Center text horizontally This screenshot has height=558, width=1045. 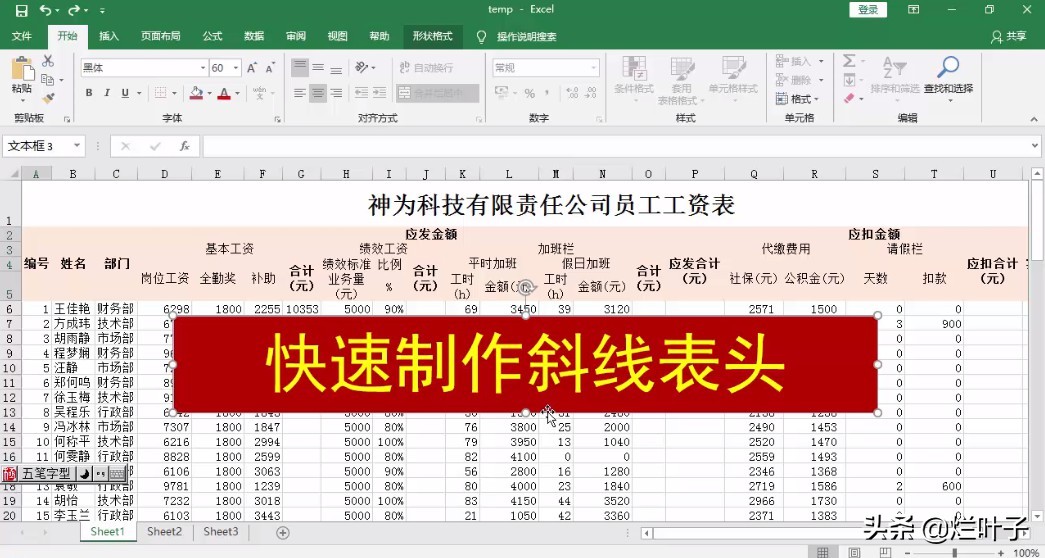[x=318, y=93]
